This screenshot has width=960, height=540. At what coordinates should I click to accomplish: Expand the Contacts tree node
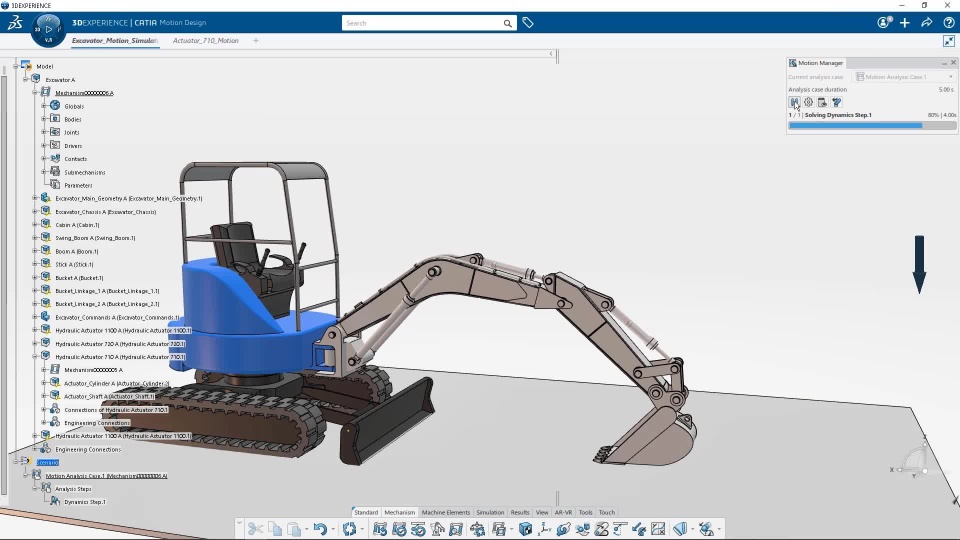(x=44, y=159)
